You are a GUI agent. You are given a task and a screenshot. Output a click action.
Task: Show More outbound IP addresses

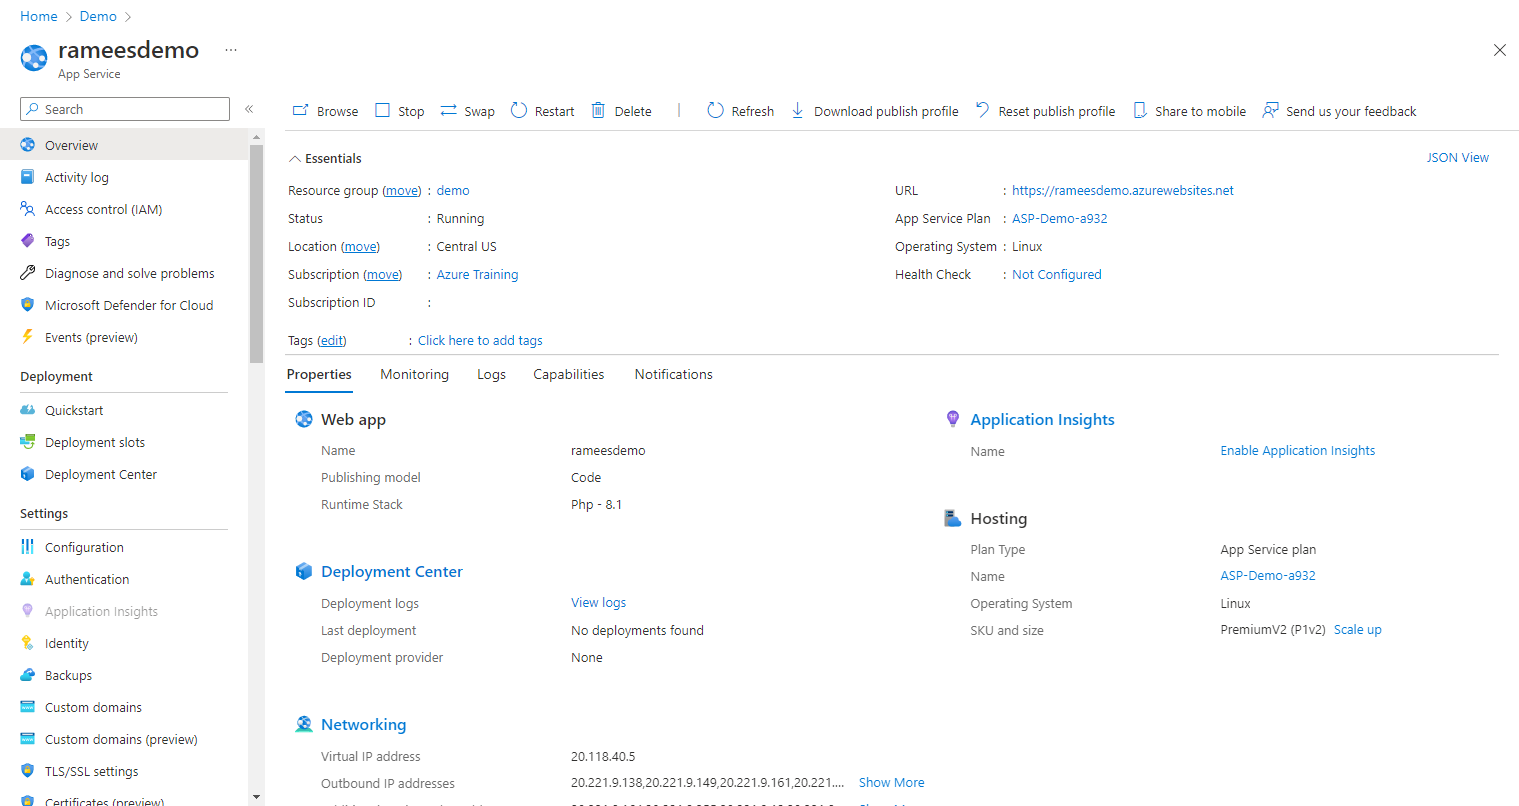[x=891, y=782]
